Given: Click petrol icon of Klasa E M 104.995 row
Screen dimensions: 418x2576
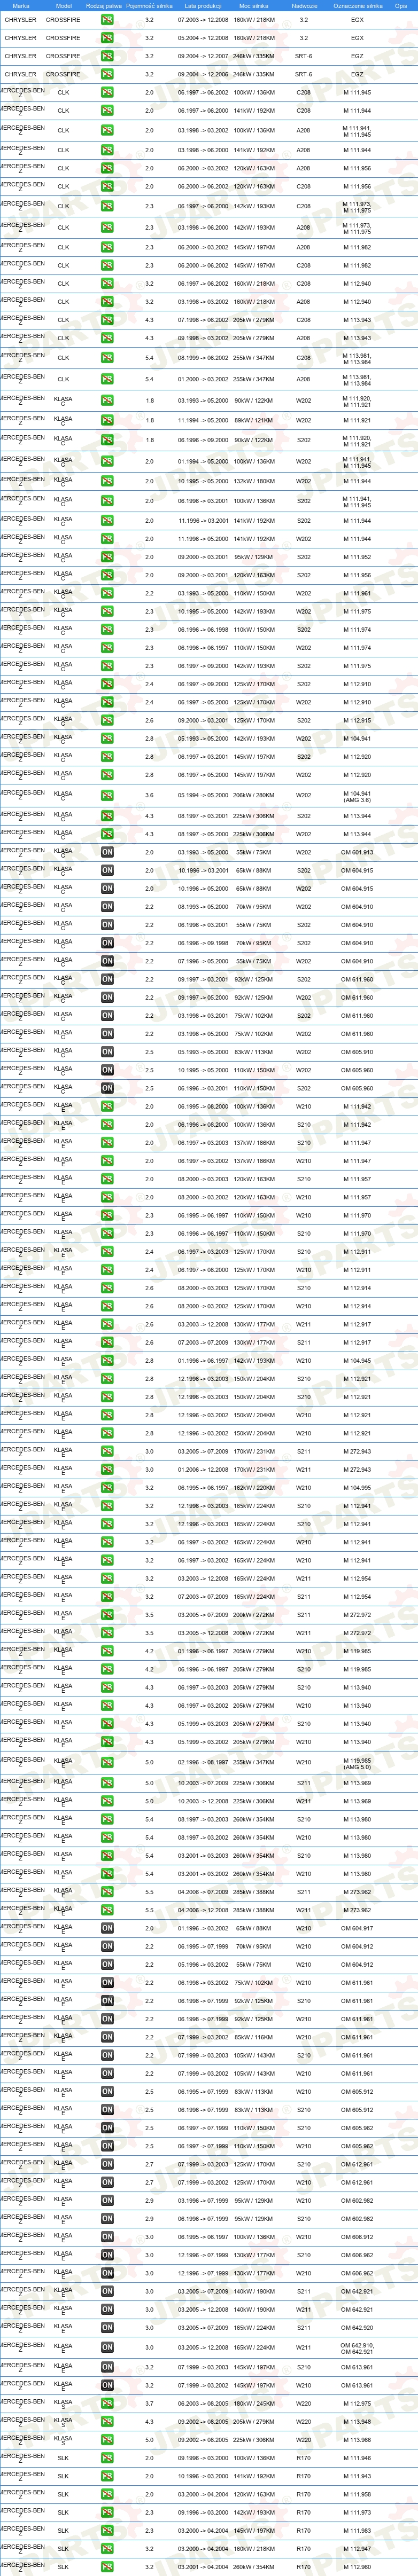Looking at the screenshot, I should (x=107, y=1487).
